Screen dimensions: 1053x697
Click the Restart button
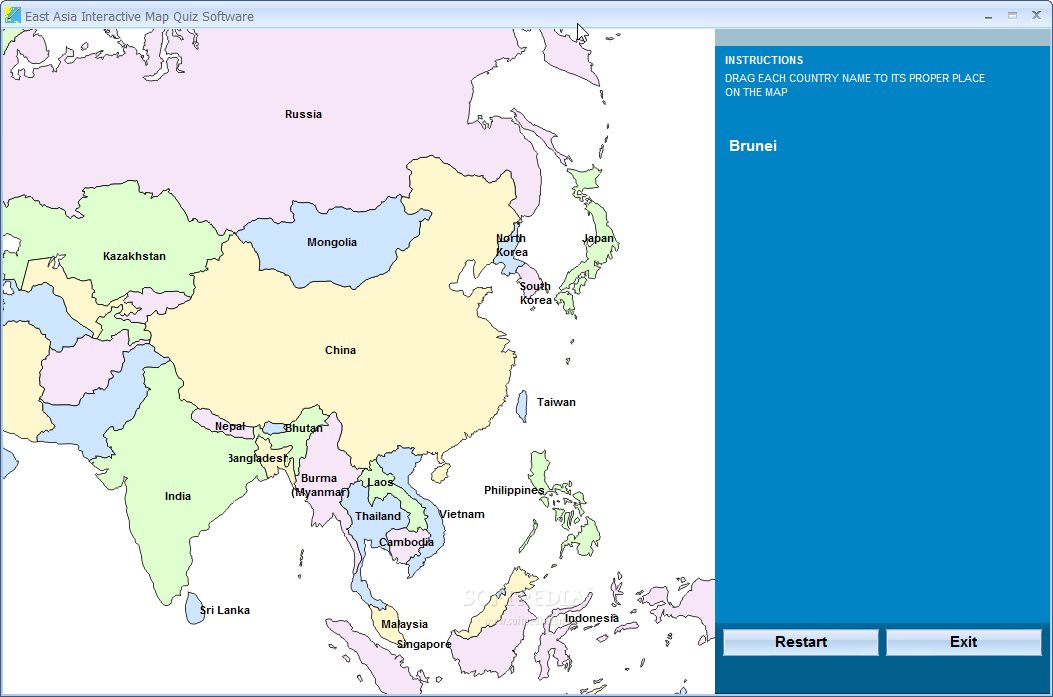pyautogui.click(x=800, y=642)
